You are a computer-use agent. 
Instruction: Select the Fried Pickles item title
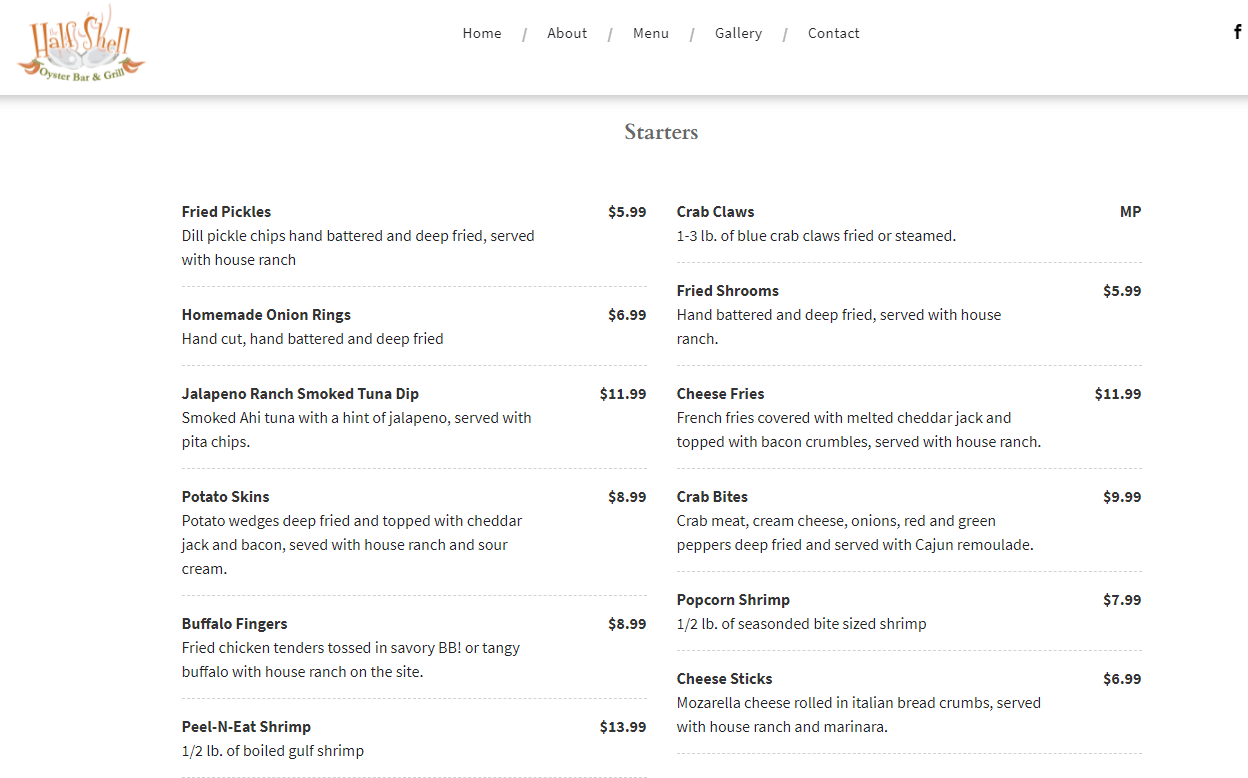click(226, 212)
